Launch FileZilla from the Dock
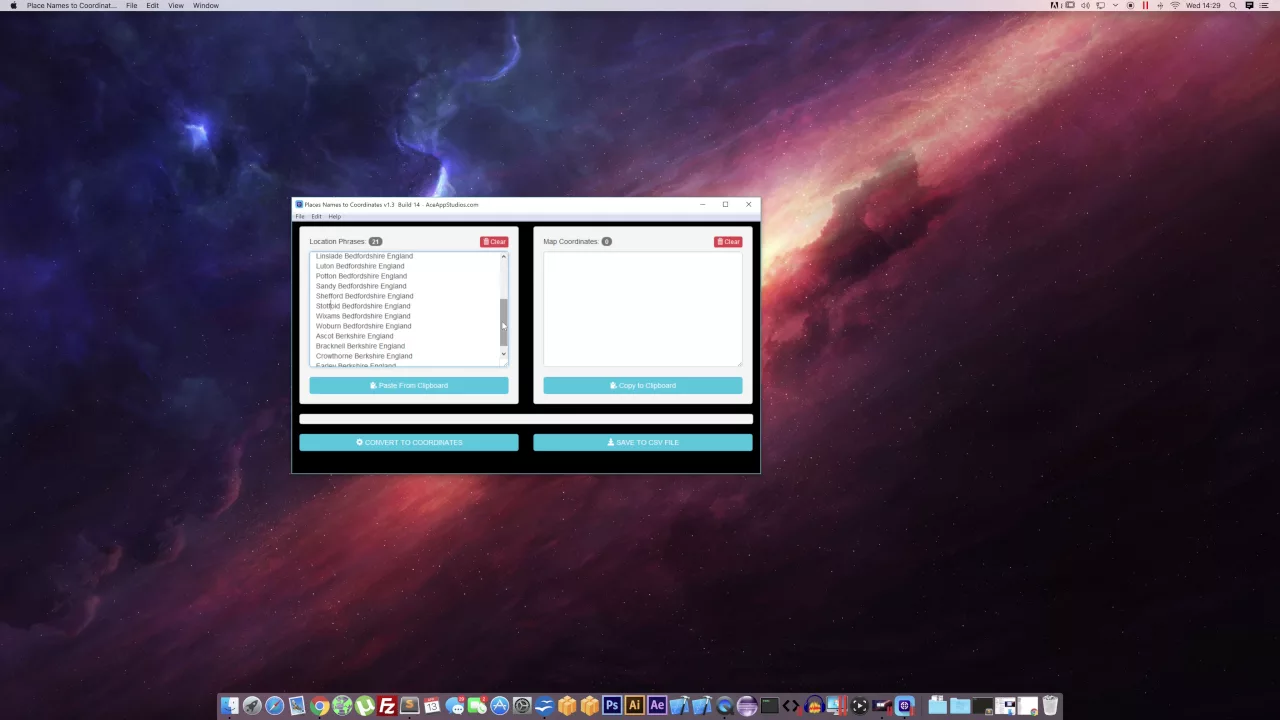The image size is (1280, 720). click(x=387, y=705)
